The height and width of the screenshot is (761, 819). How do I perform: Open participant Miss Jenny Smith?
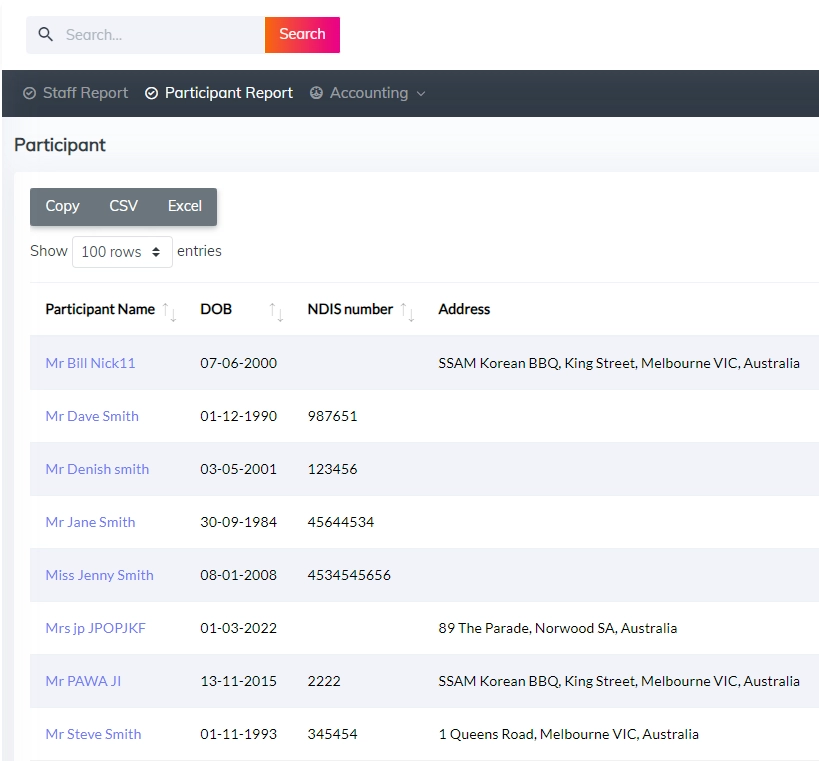coord(100,575)
